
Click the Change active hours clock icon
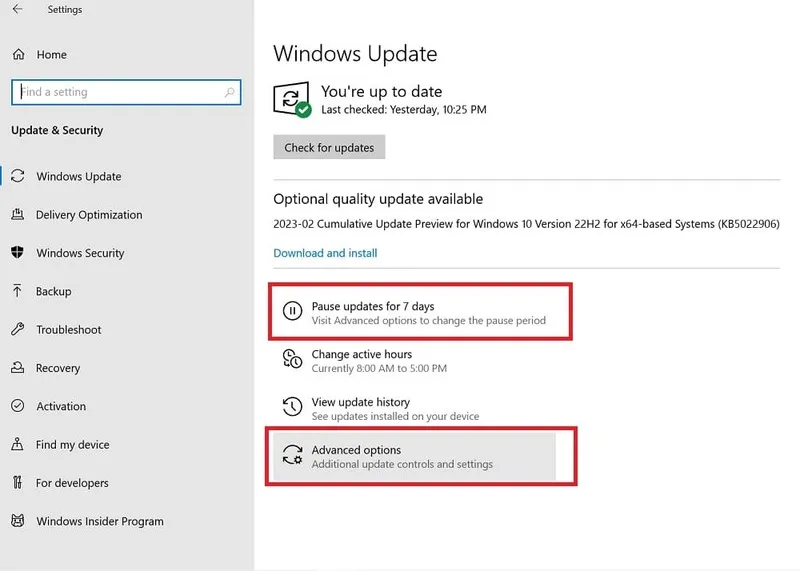pos(292,360)
